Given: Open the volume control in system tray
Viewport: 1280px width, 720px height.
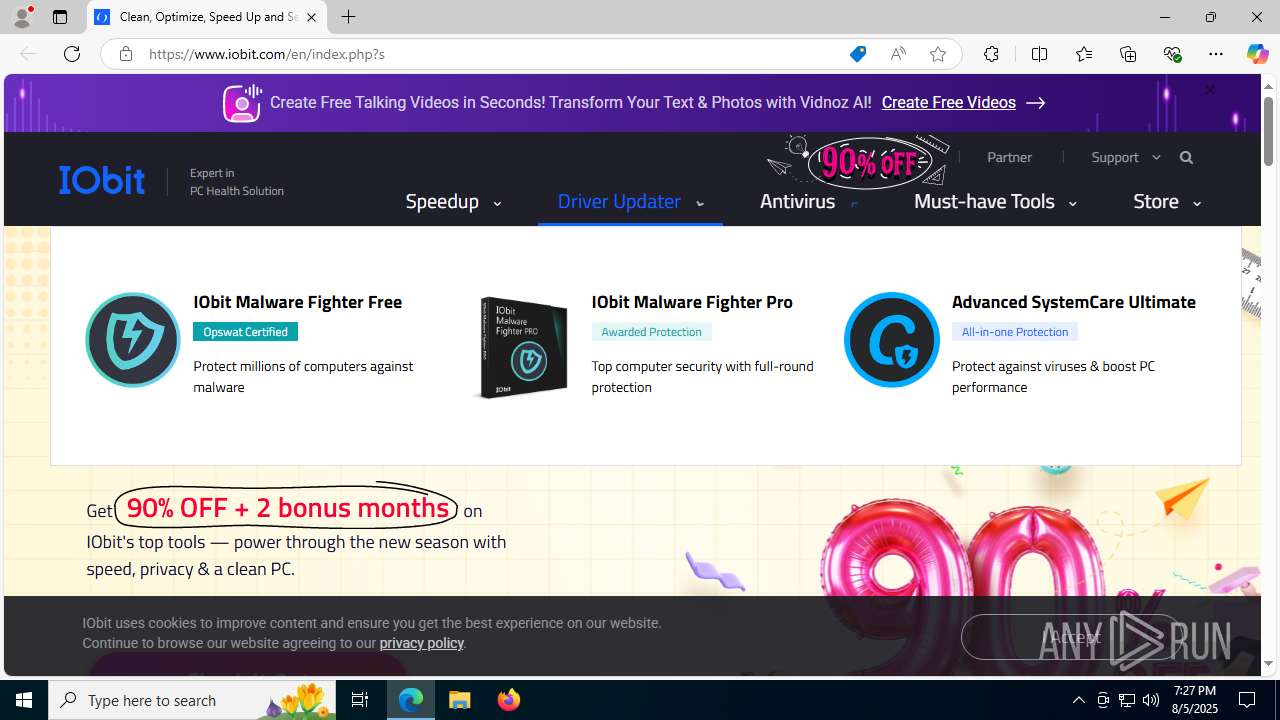Looking at the screenshot, I should (x=1151, y=700).
